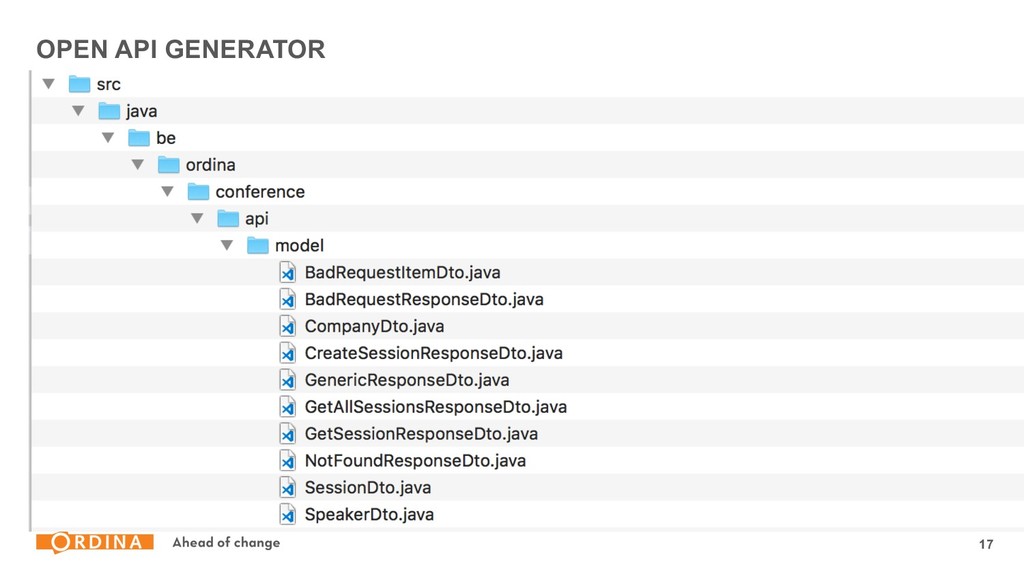Select NotFoundResponseDto.java file
The height and width of the screenshot is (576, 1024).
pos(415,460)
